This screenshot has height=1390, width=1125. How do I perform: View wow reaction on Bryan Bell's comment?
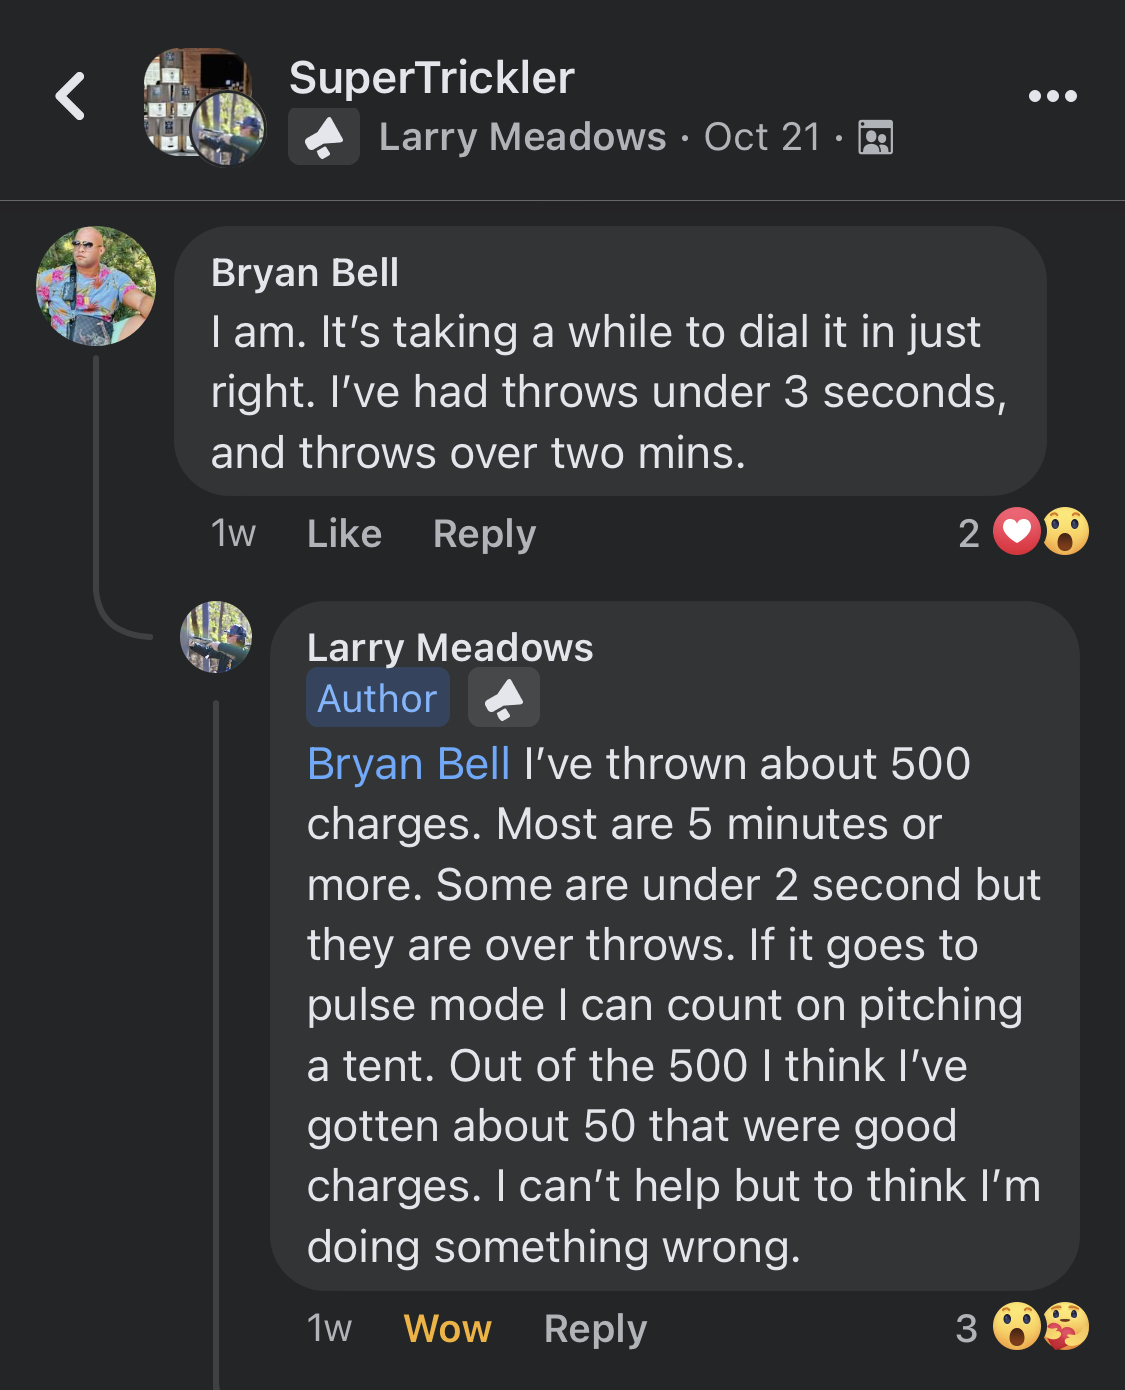click(1066, 532)
